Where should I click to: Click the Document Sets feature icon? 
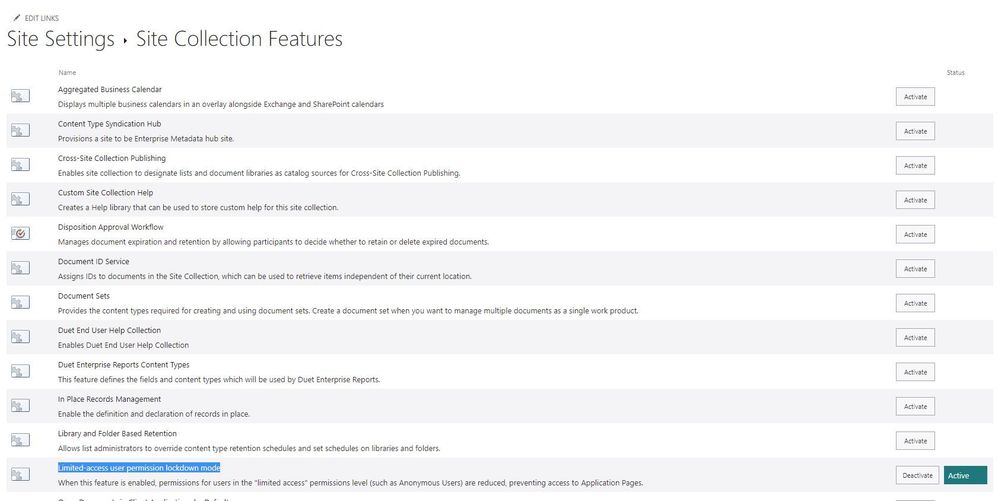(x=21, y=303)
